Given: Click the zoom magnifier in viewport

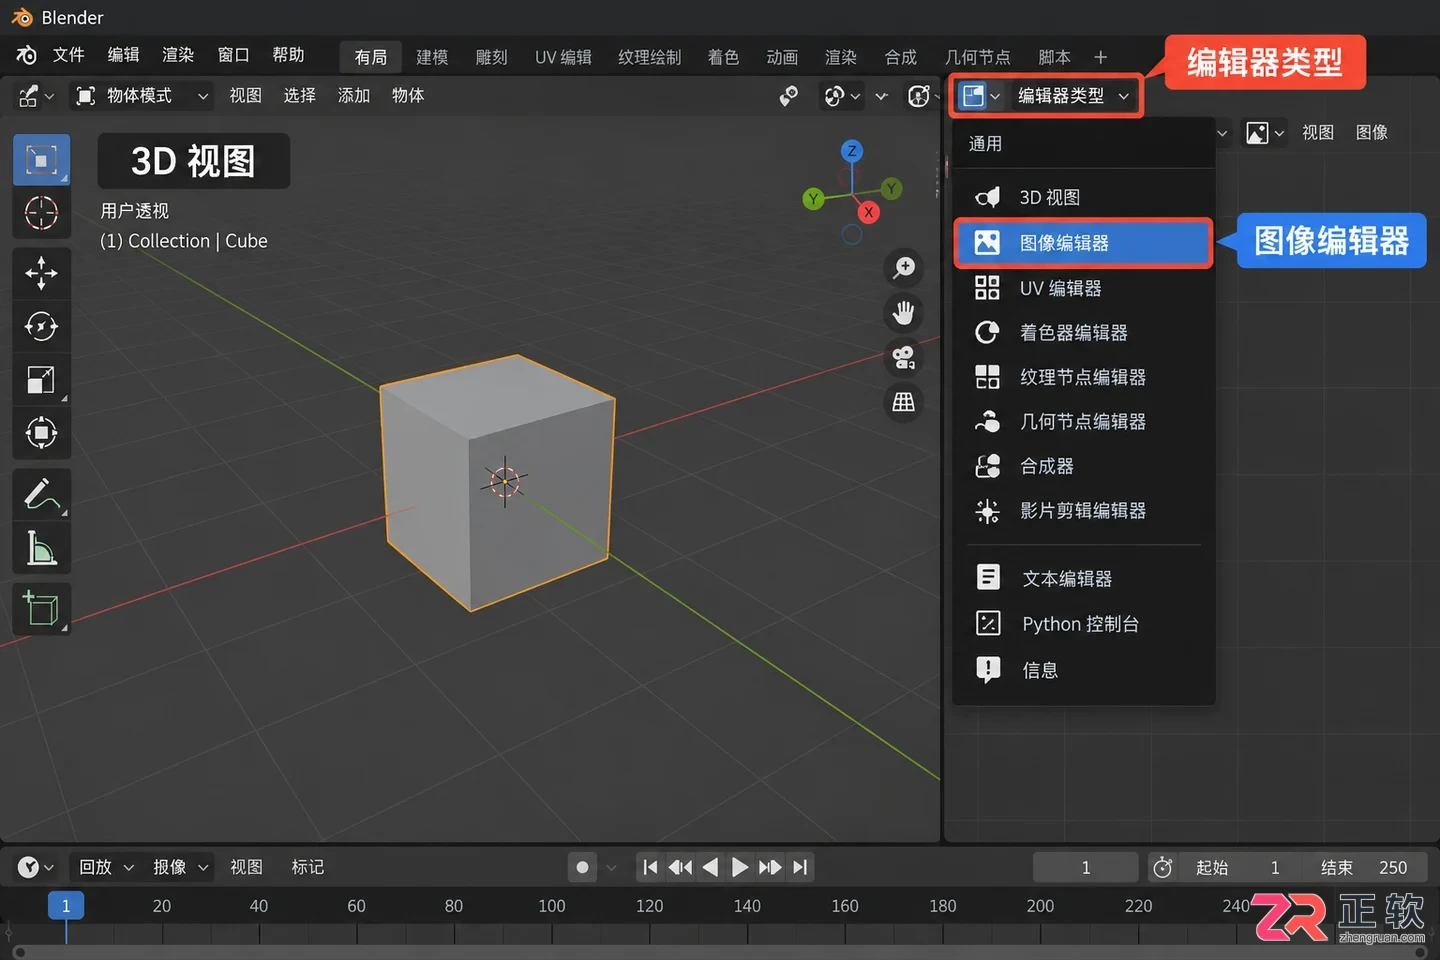Looking at the screenshot, I should pyautogui.click(x=904, y=268).
